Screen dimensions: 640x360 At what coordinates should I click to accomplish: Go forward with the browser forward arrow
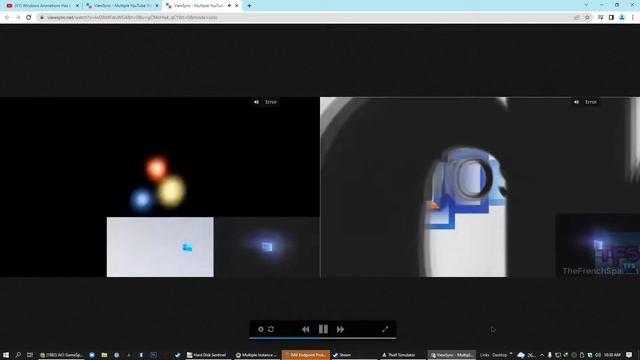[18, 18]
